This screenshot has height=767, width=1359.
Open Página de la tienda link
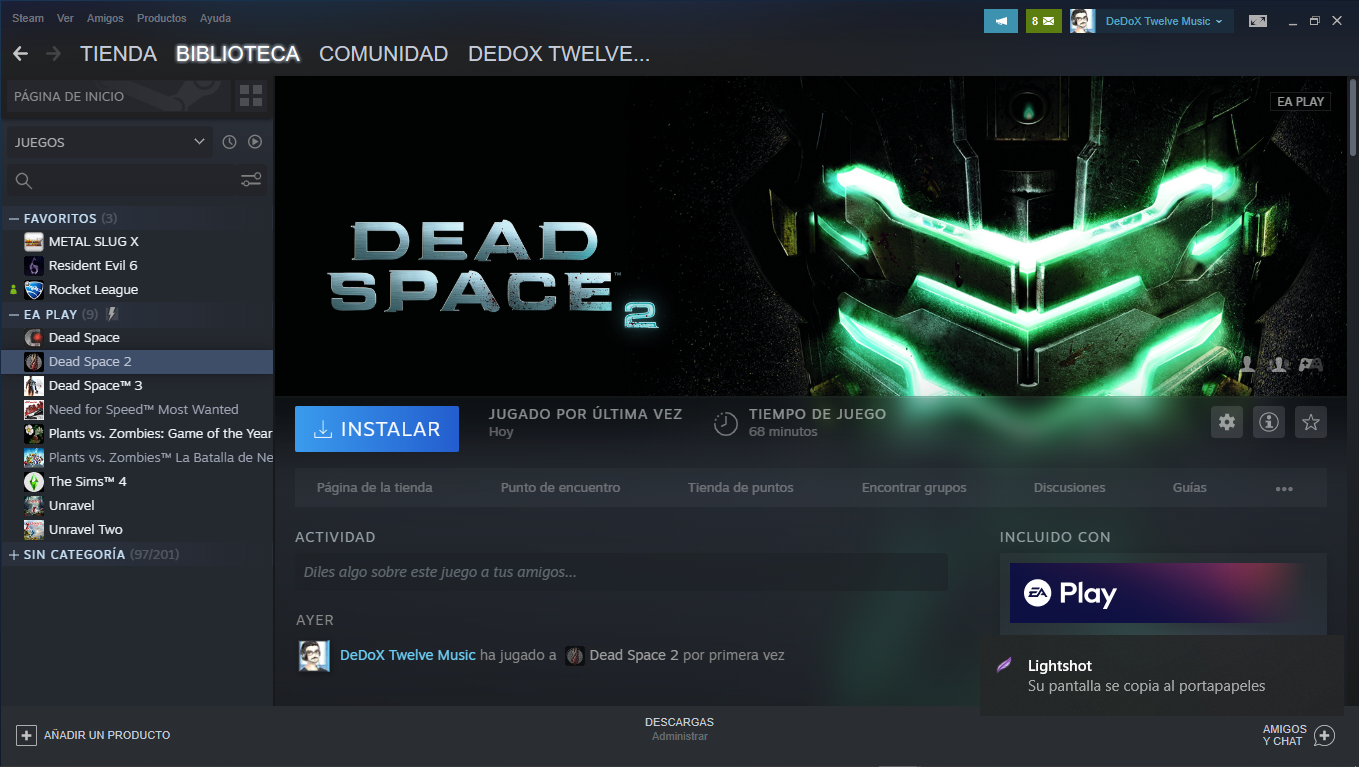pos(375,488)
